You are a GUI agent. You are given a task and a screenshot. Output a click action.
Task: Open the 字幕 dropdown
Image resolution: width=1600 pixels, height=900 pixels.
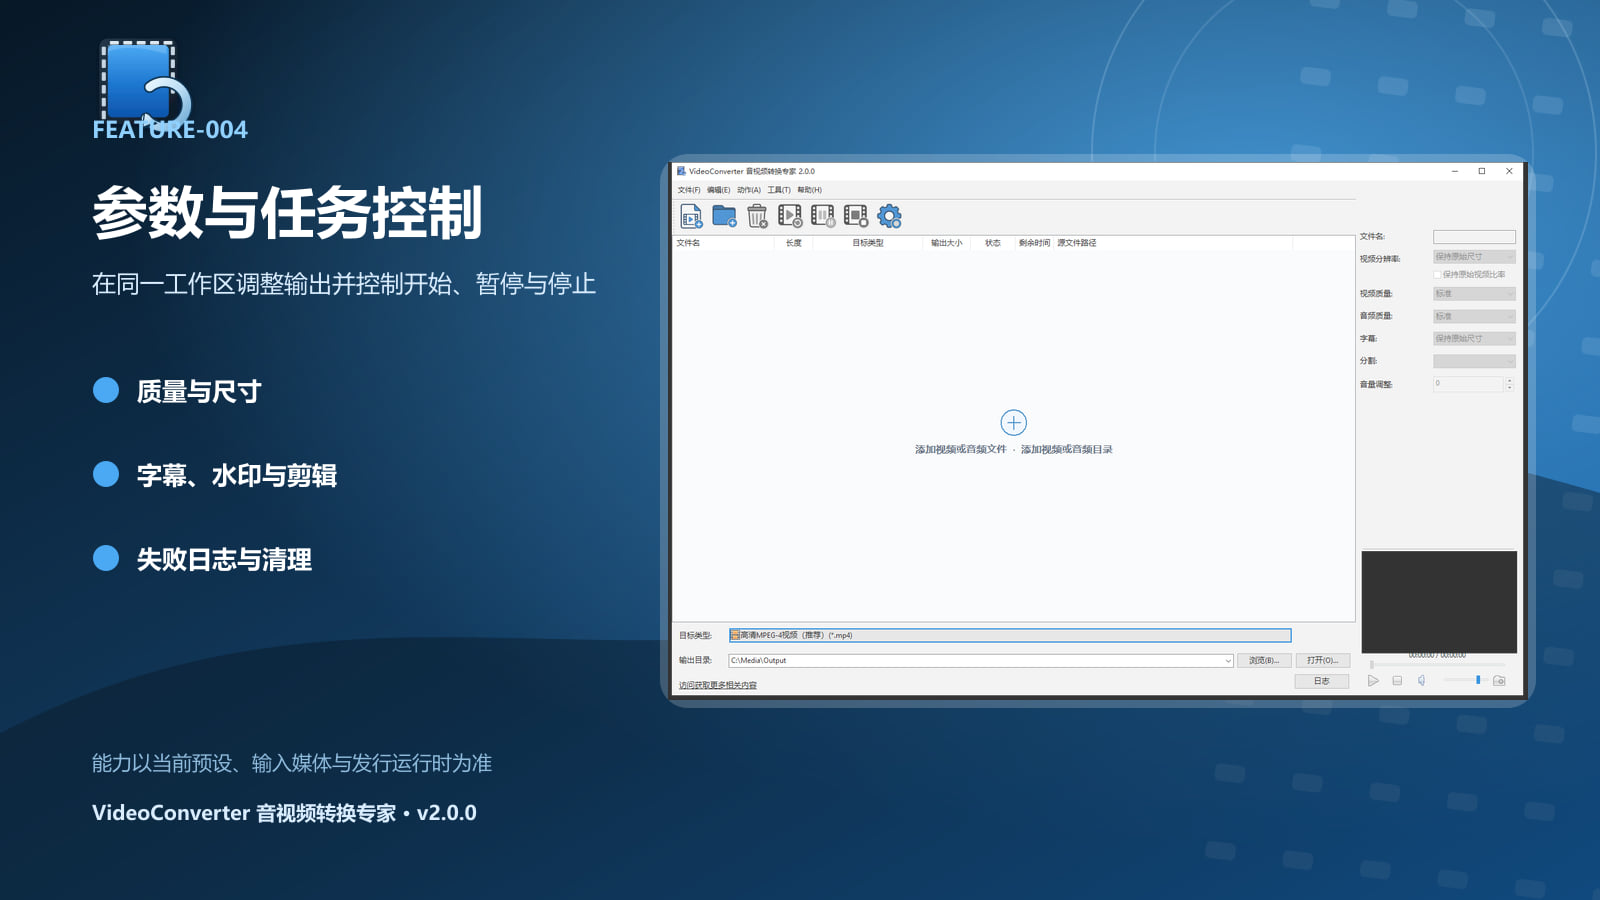coord(1474,339)
